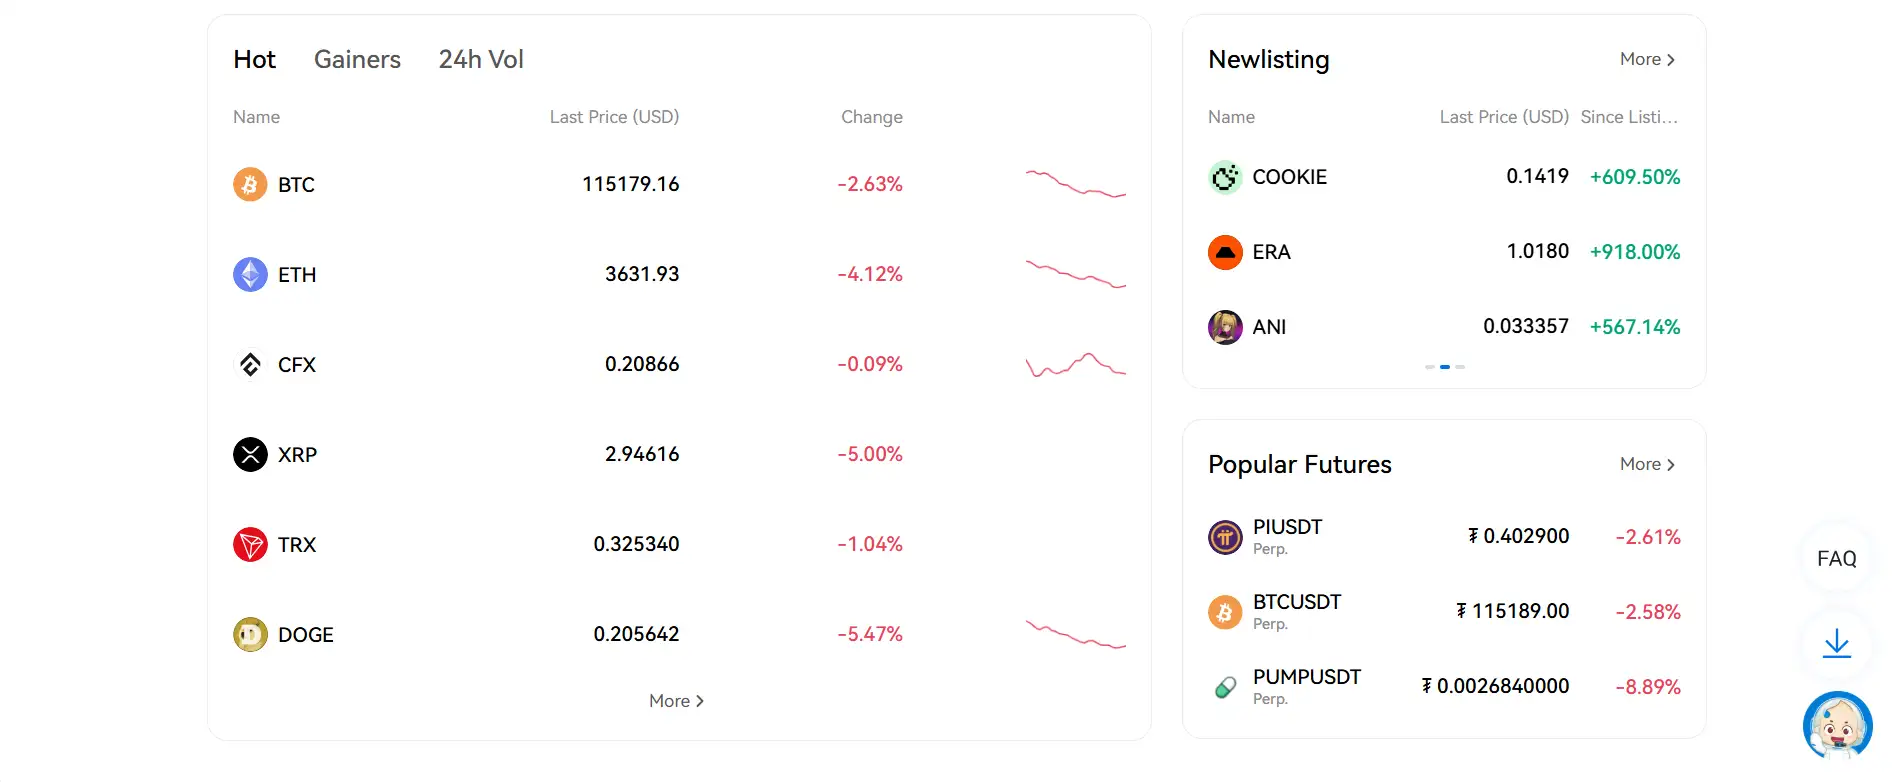
Task: Click the download app icon
Action: (1836, 644)
